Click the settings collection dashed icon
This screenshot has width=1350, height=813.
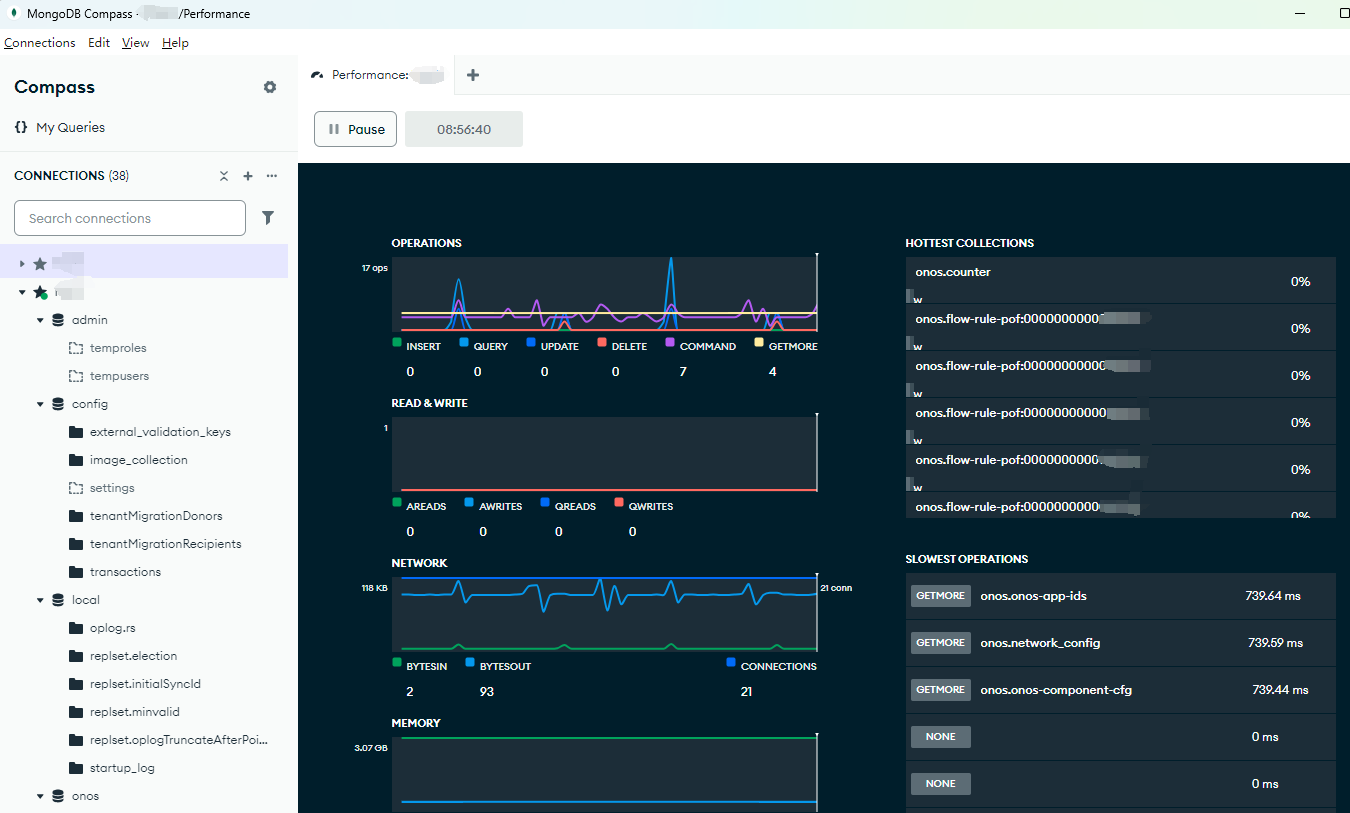(76, 488)
